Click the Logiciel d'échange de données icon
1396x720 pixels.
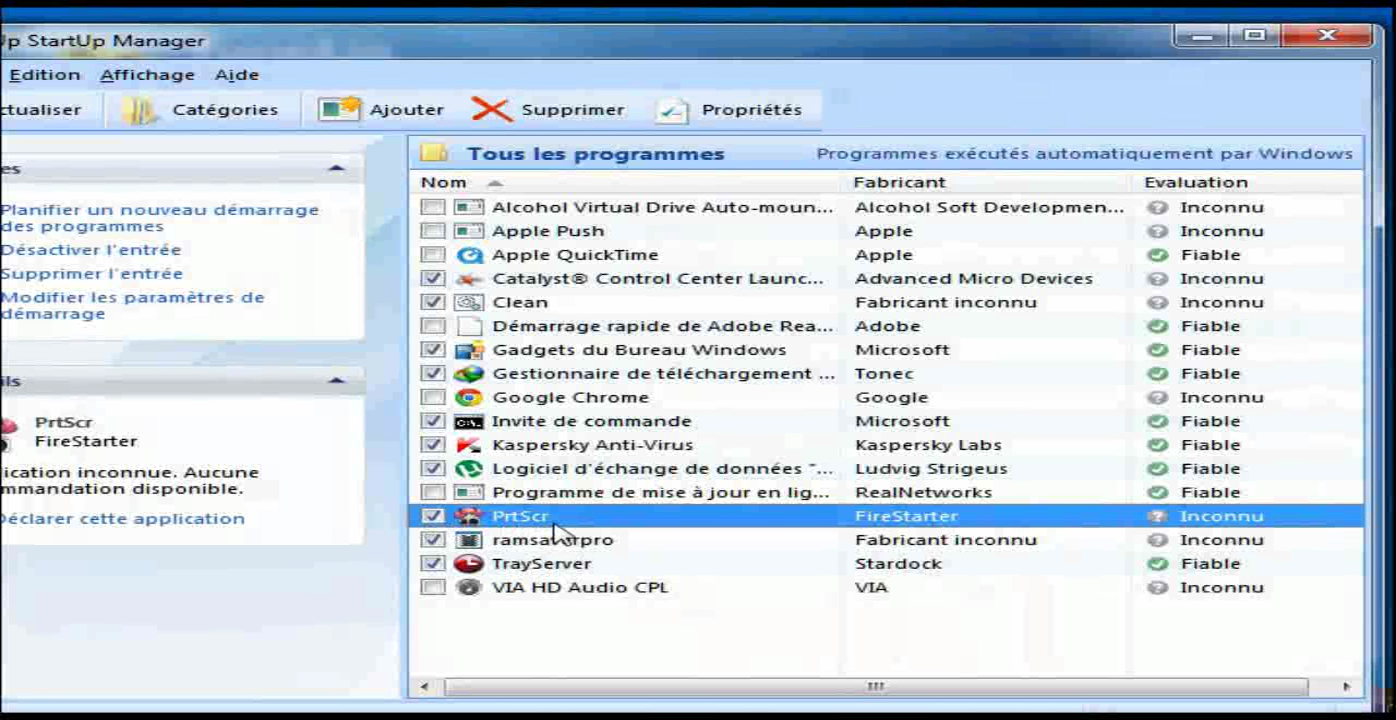(x=469, y=469)
